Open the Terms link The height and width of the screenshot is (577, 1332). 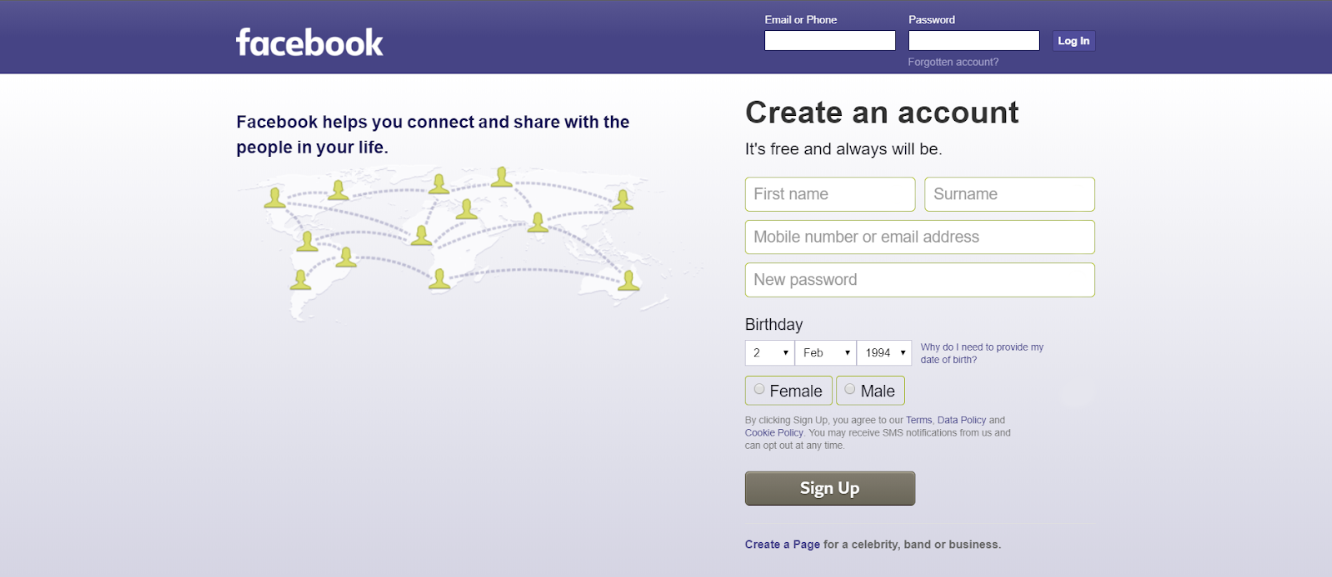tap(919, 420)
